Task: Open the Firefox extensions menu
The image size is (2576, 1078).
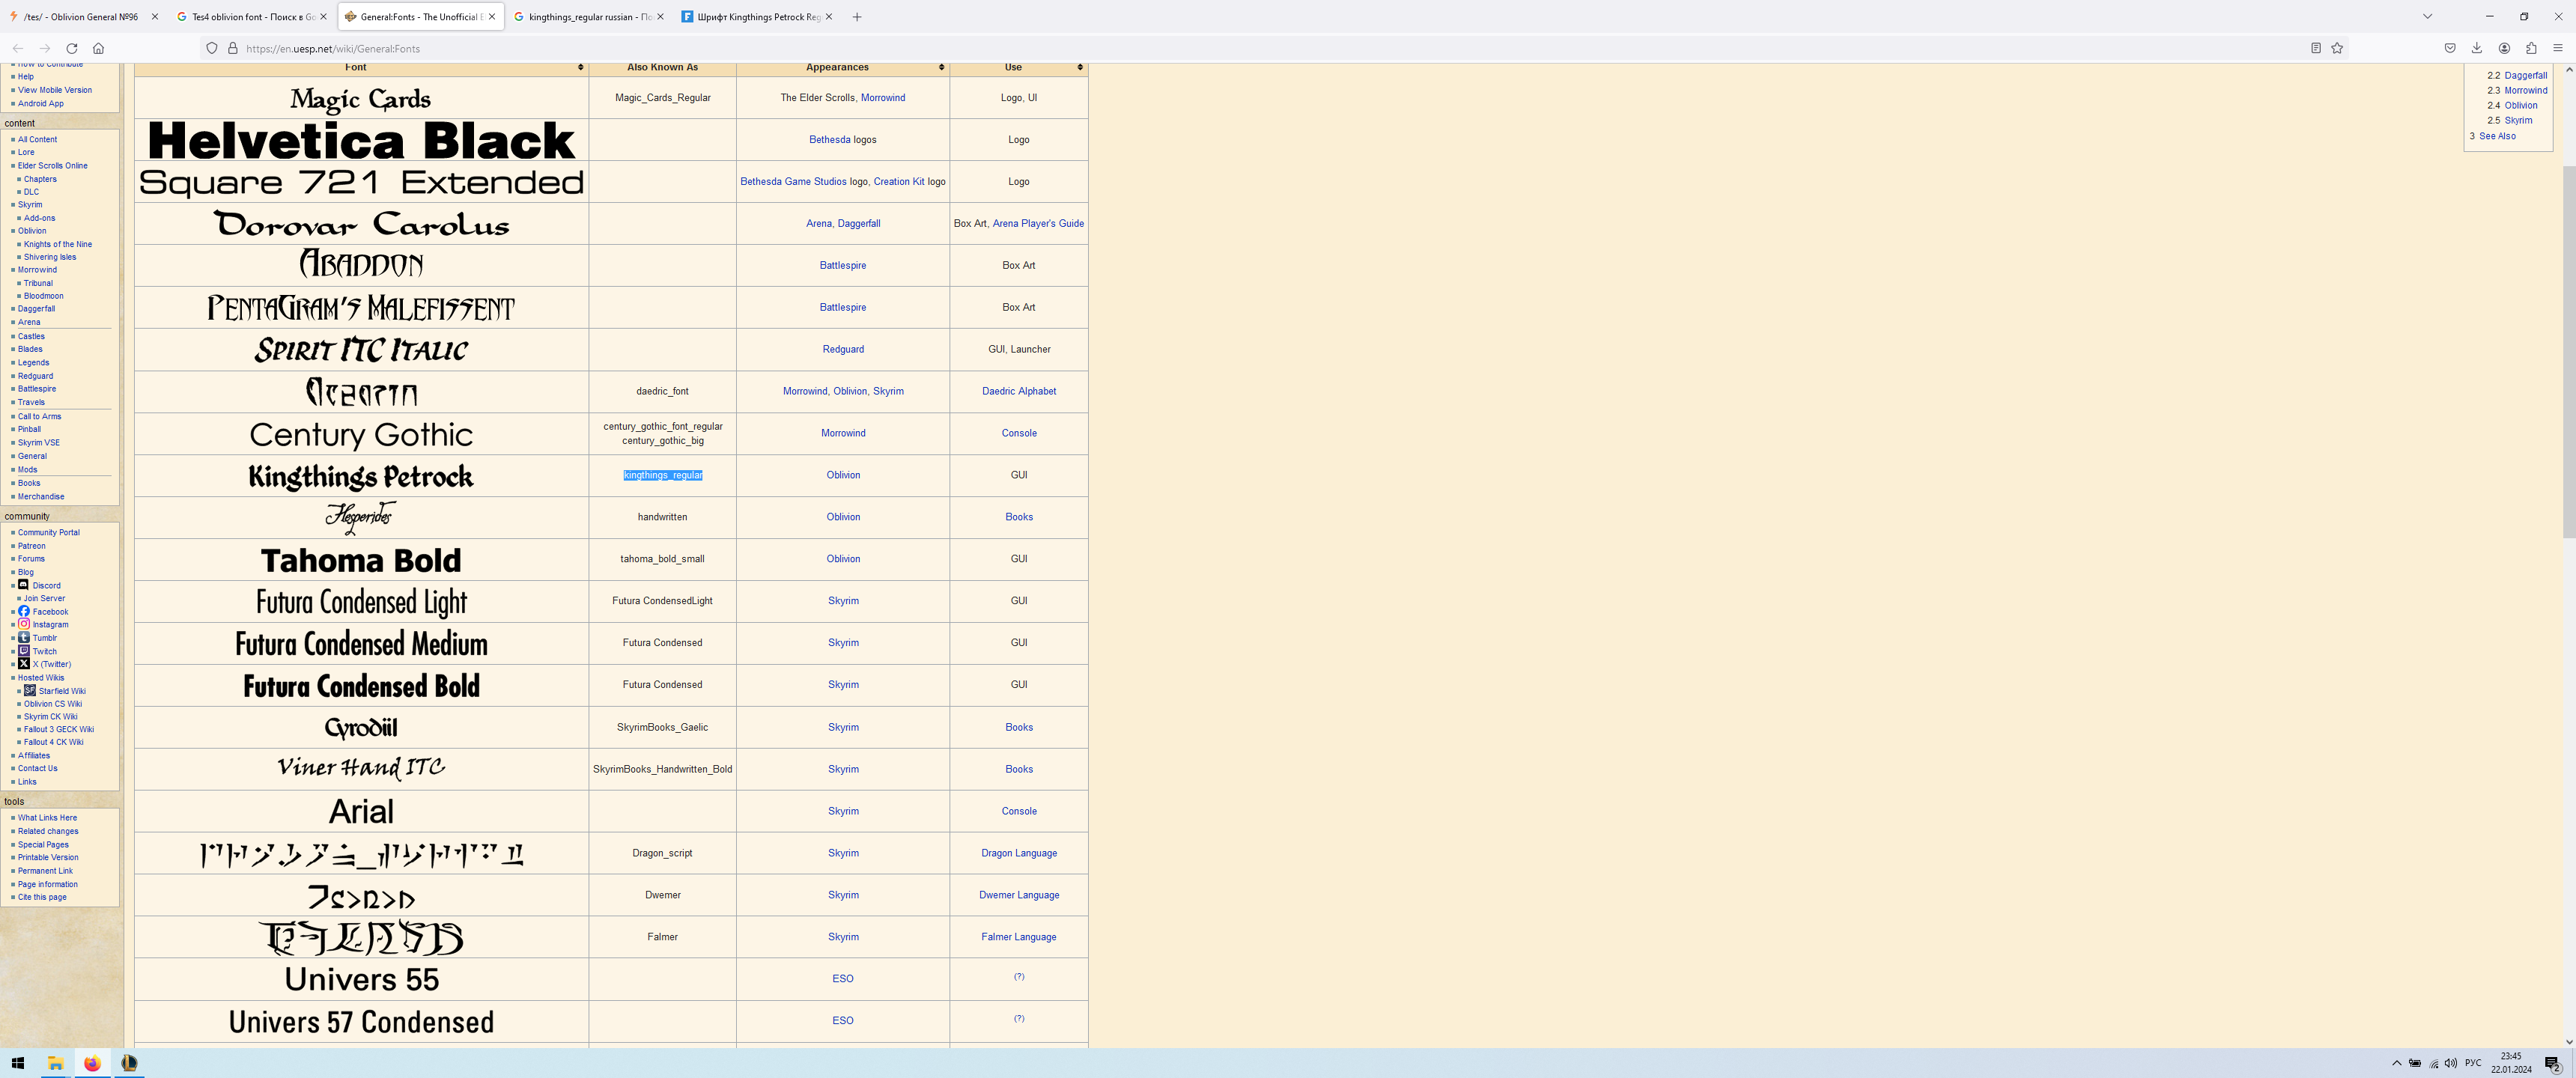Action: pyautogui.click(x=2531, y=48)
